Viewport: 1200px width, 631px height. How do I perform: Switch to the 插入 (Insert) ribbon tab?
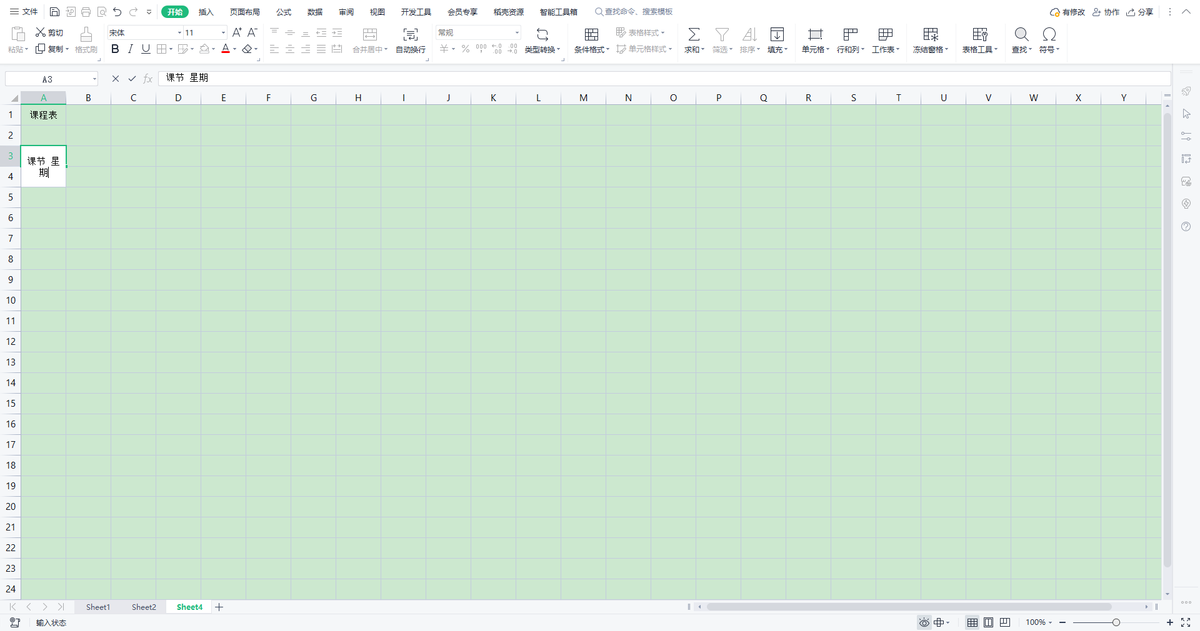tap(206, 12)
